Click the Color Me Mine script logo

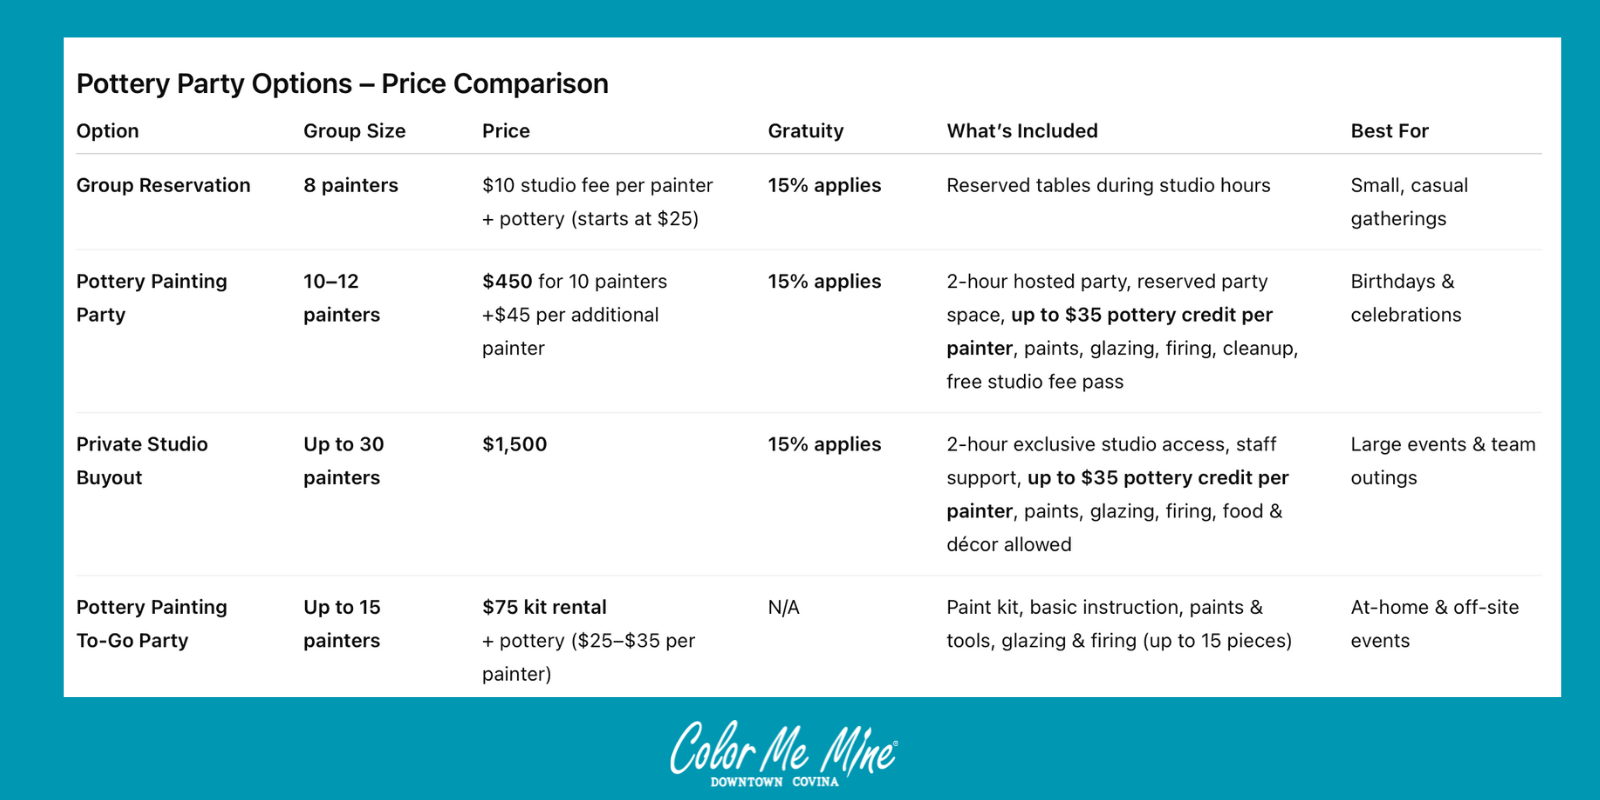(783, 748)
